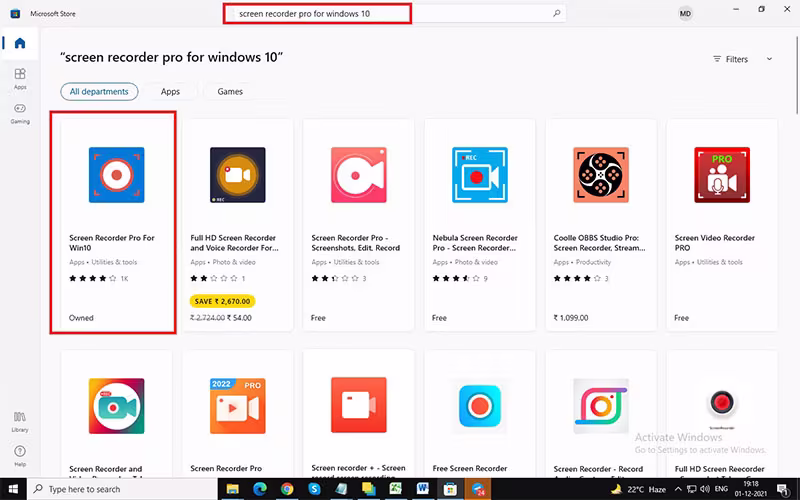Click the search results heading text

point(171,57)
